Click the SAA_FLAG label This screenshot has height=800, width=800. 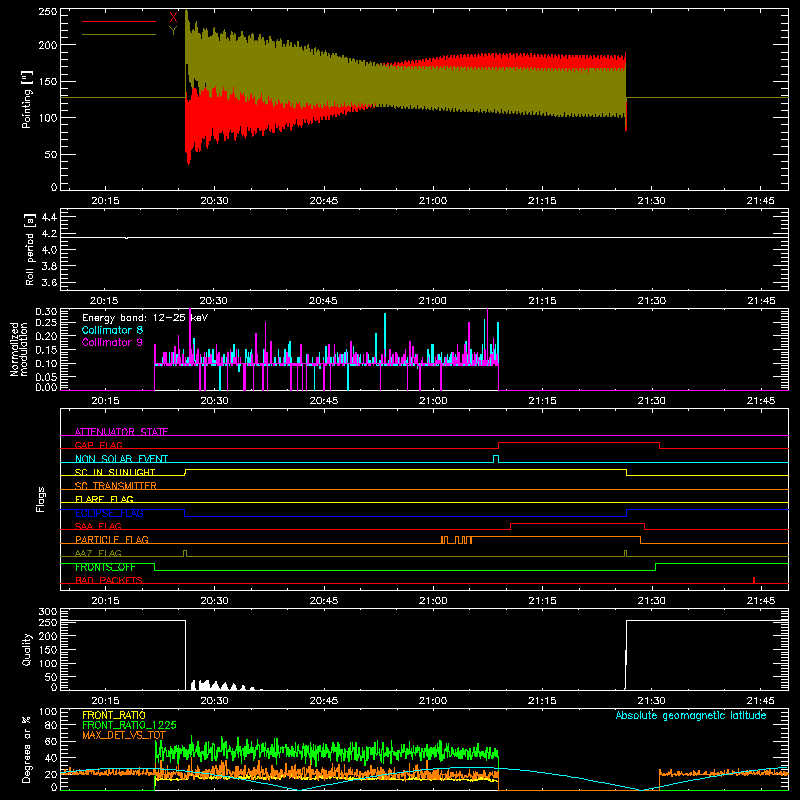point(98,526)
